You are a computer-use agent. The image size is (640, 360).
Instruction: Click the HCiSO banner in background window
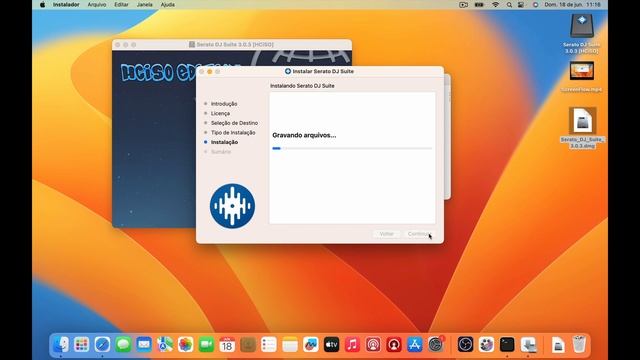click(159, 72)
